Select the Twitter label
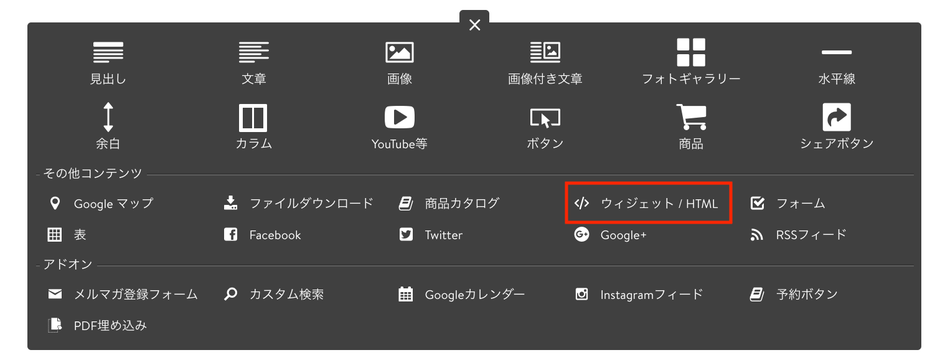Image resolution: width=940 pixels, height=360 pixels. 444,235
